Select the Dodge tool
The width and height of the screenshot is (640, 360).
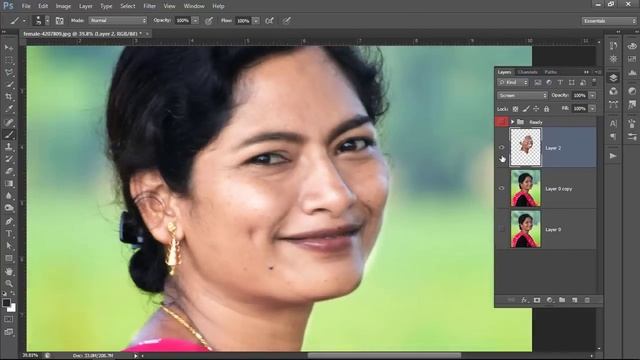point(9,208)
